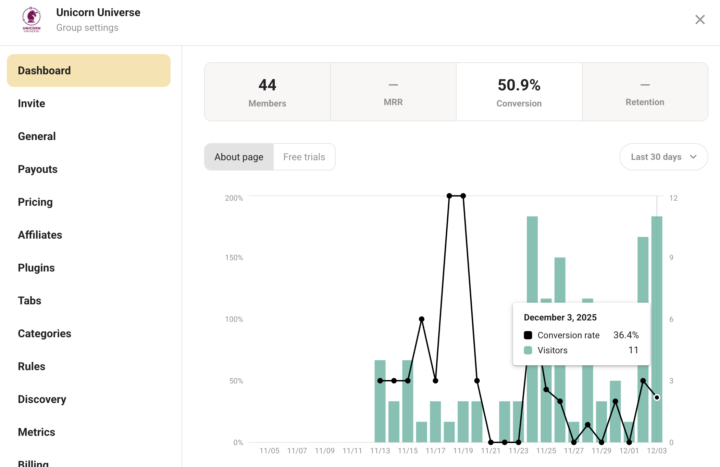The width and height of the screenshot is (720, 467).
Task: Select the About page tab
Action: [x=239, y=157]
